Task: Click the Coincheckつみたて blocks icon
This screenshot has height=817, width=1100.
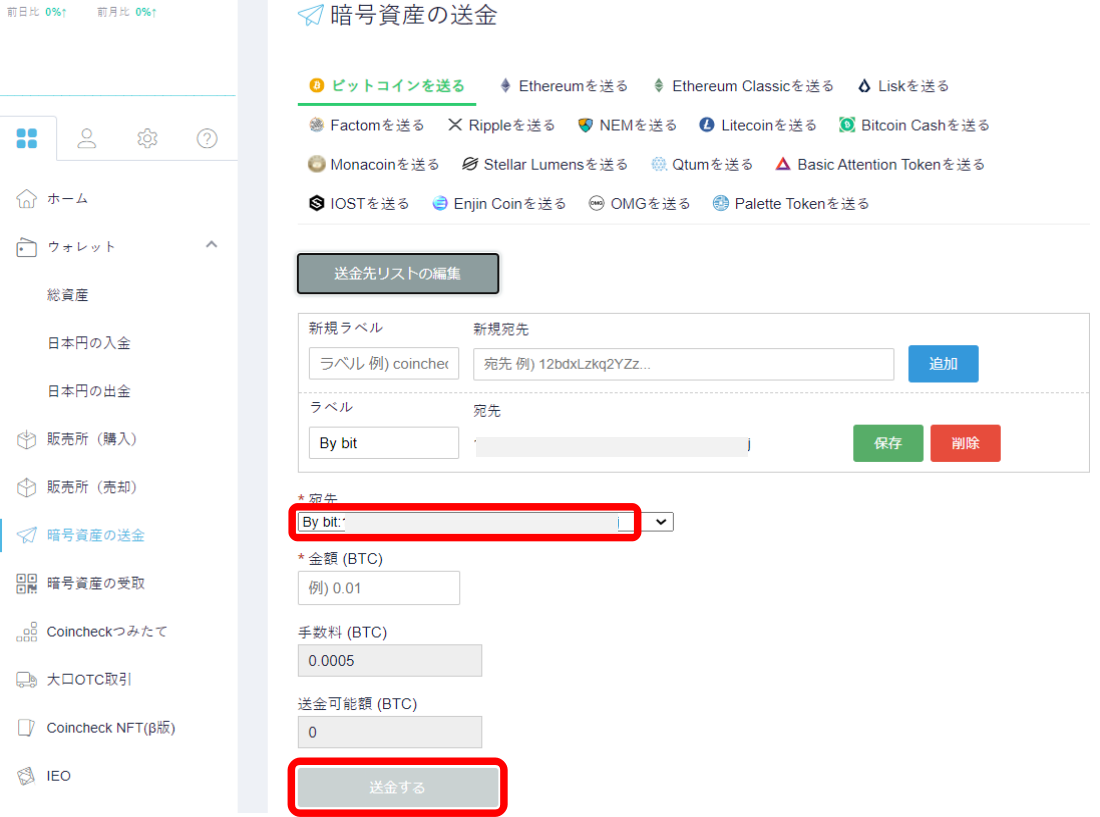Action: 27,632
